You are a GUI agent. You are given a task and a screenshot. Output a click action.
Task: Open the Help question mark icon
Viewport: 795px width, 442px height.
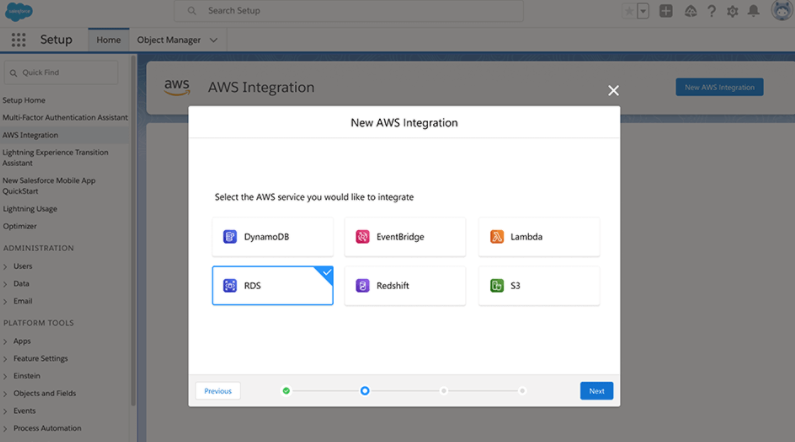click(x=711, y=11)
